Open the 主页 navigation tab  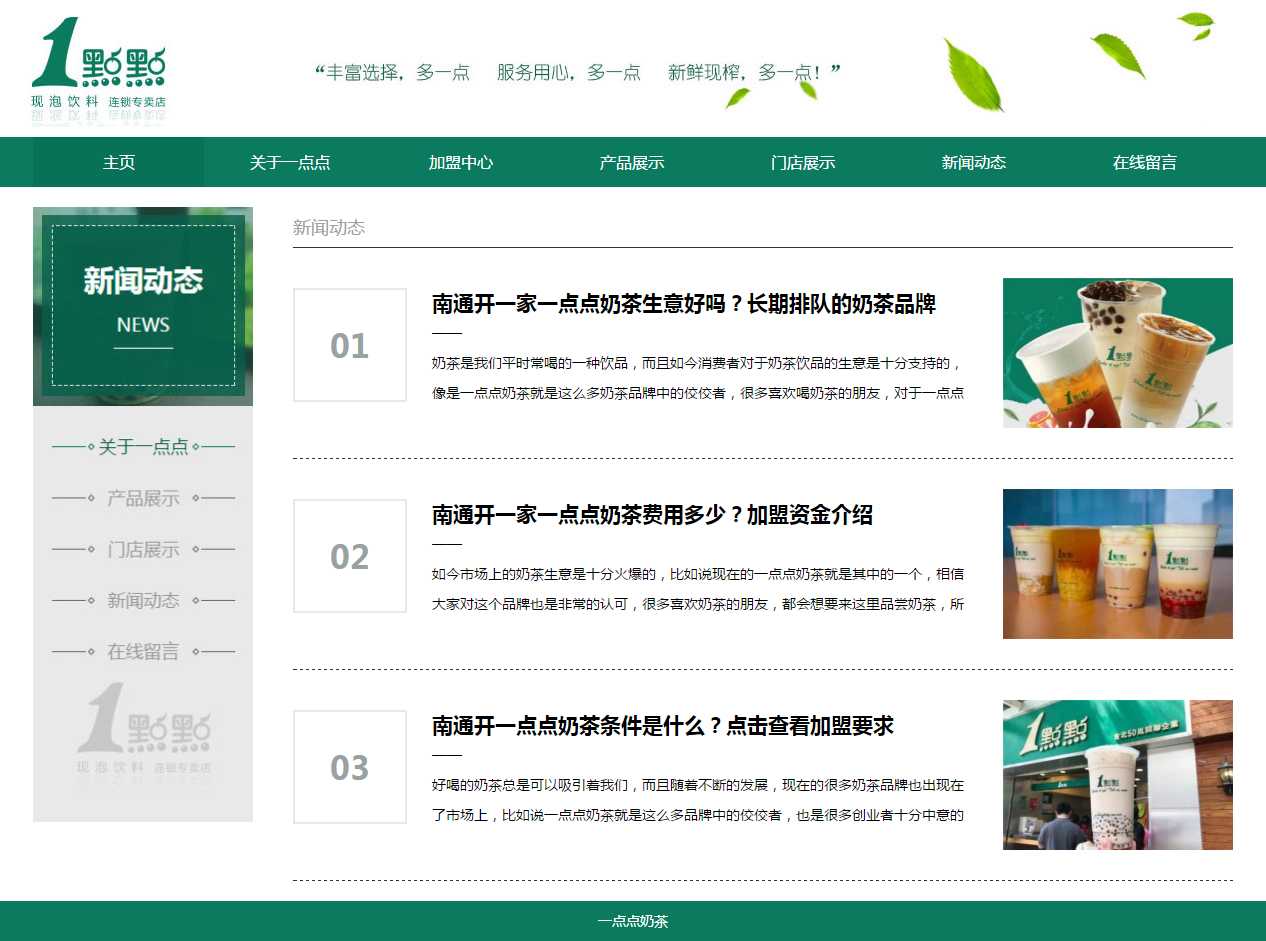pos(119,162)
